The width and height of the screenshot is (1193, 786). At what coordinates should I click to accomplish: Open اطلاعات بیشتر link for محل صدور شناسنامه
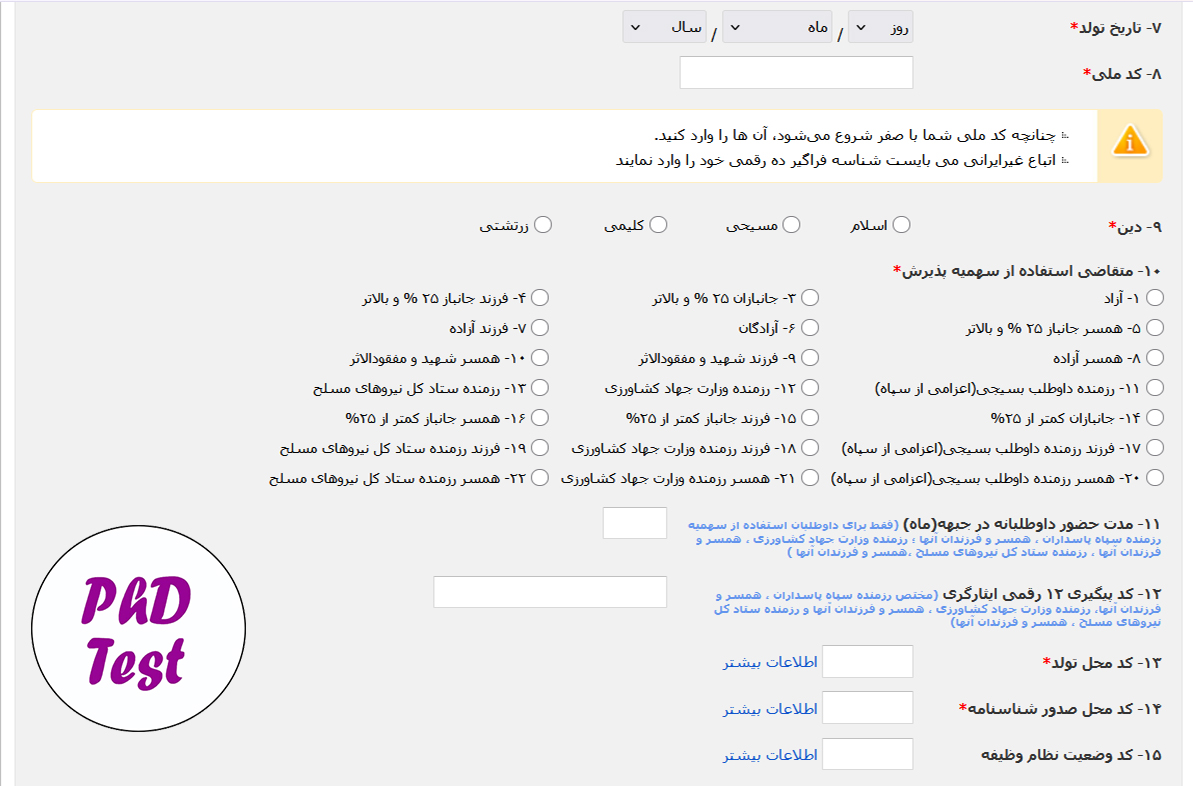pos(770,708)
